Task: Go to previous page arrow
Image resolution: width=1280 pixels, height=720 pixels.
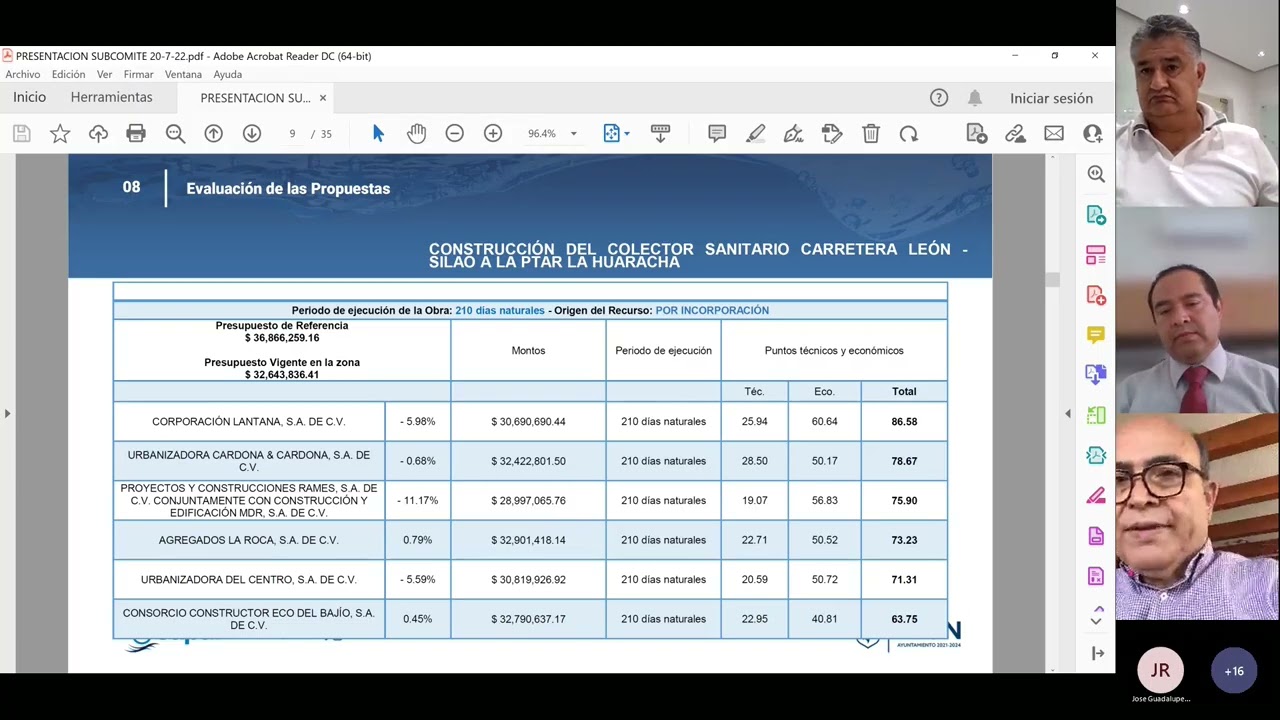Action: tap(213, 133)
